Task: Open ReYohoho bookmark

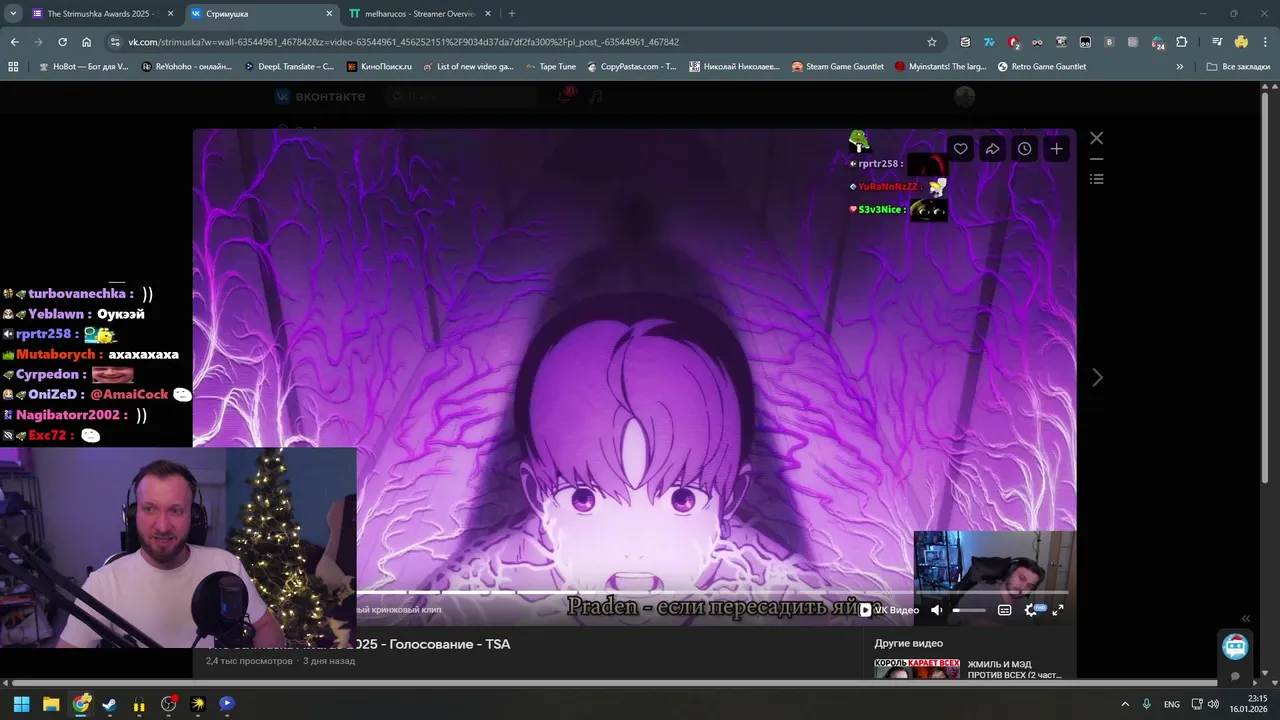Action: pyautogui.click(x=186, y=67)
